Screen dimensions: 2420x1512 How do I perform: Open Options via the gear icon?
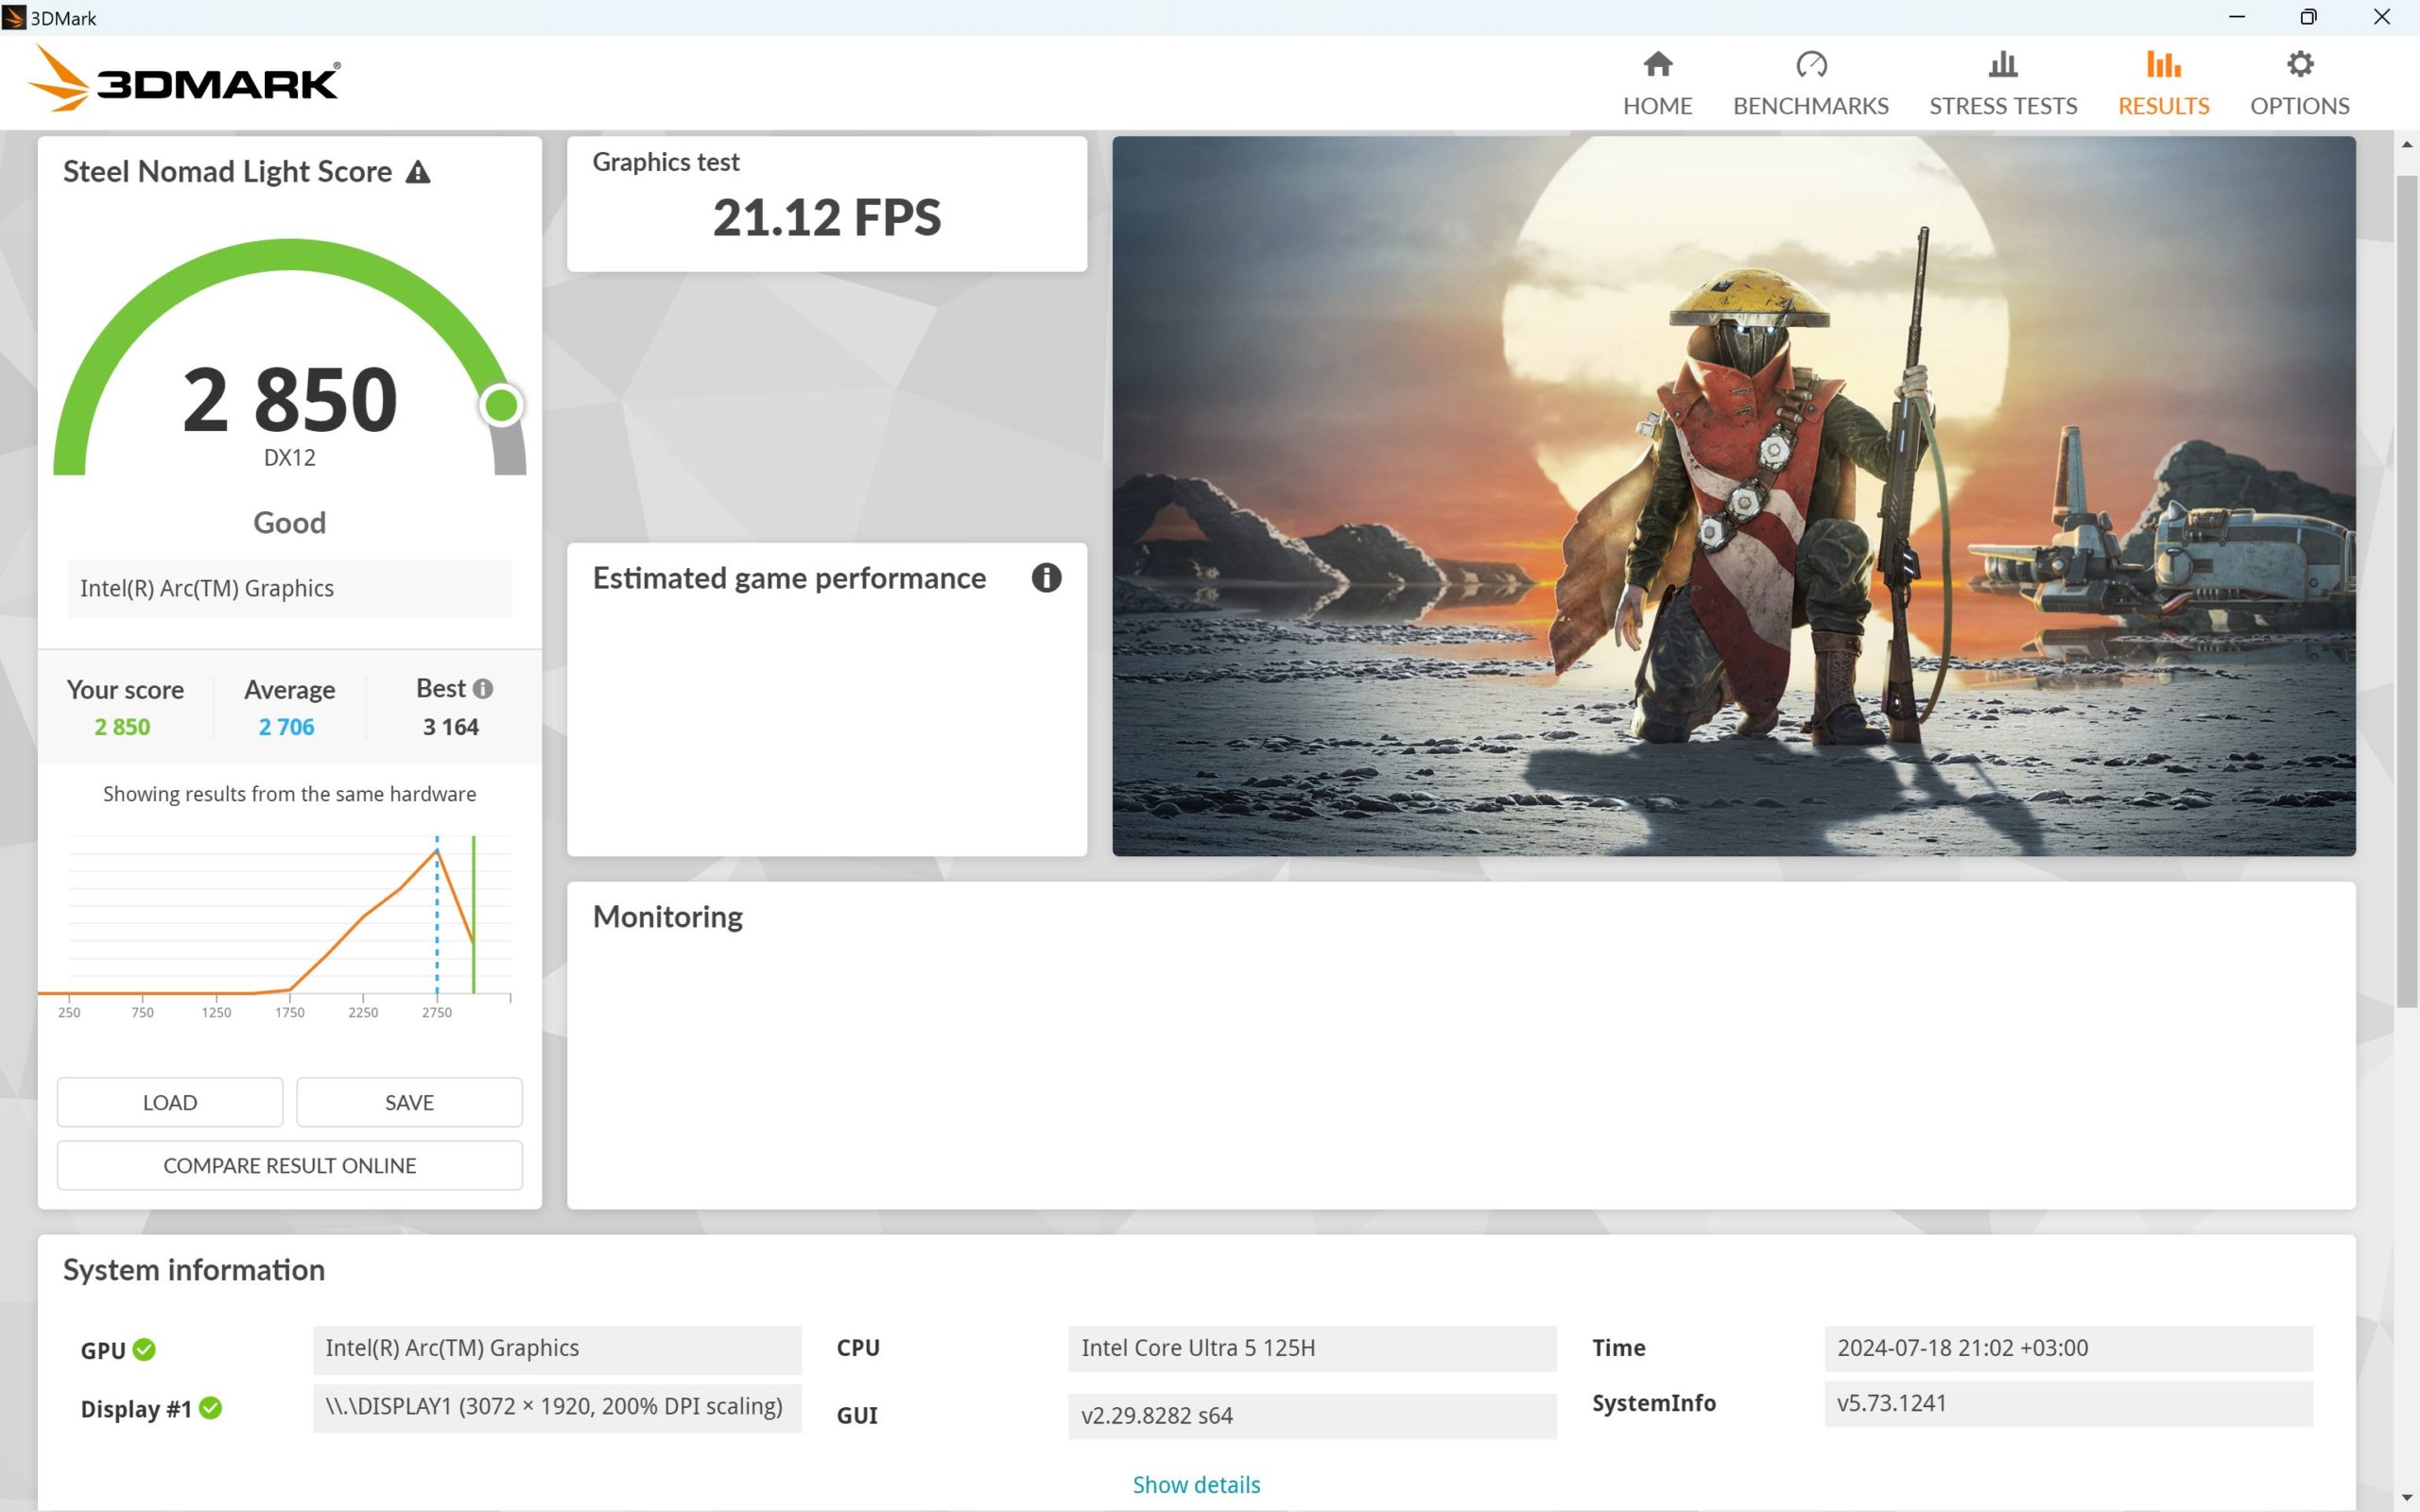(x=2299, y=64)
